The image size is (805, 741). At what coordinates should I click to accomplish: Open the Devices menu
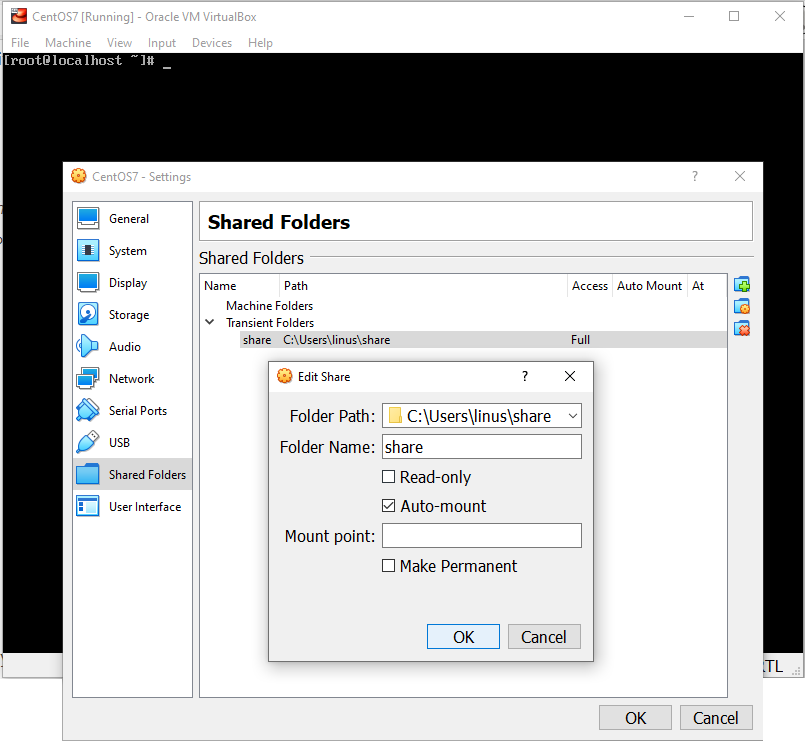click(x=212, y=43)
